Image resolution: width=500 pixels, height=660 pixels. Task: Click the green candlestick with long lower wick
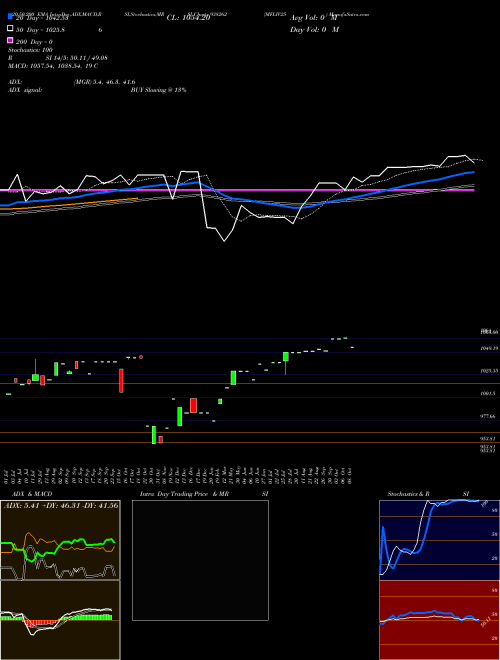(x=286, y=363)
